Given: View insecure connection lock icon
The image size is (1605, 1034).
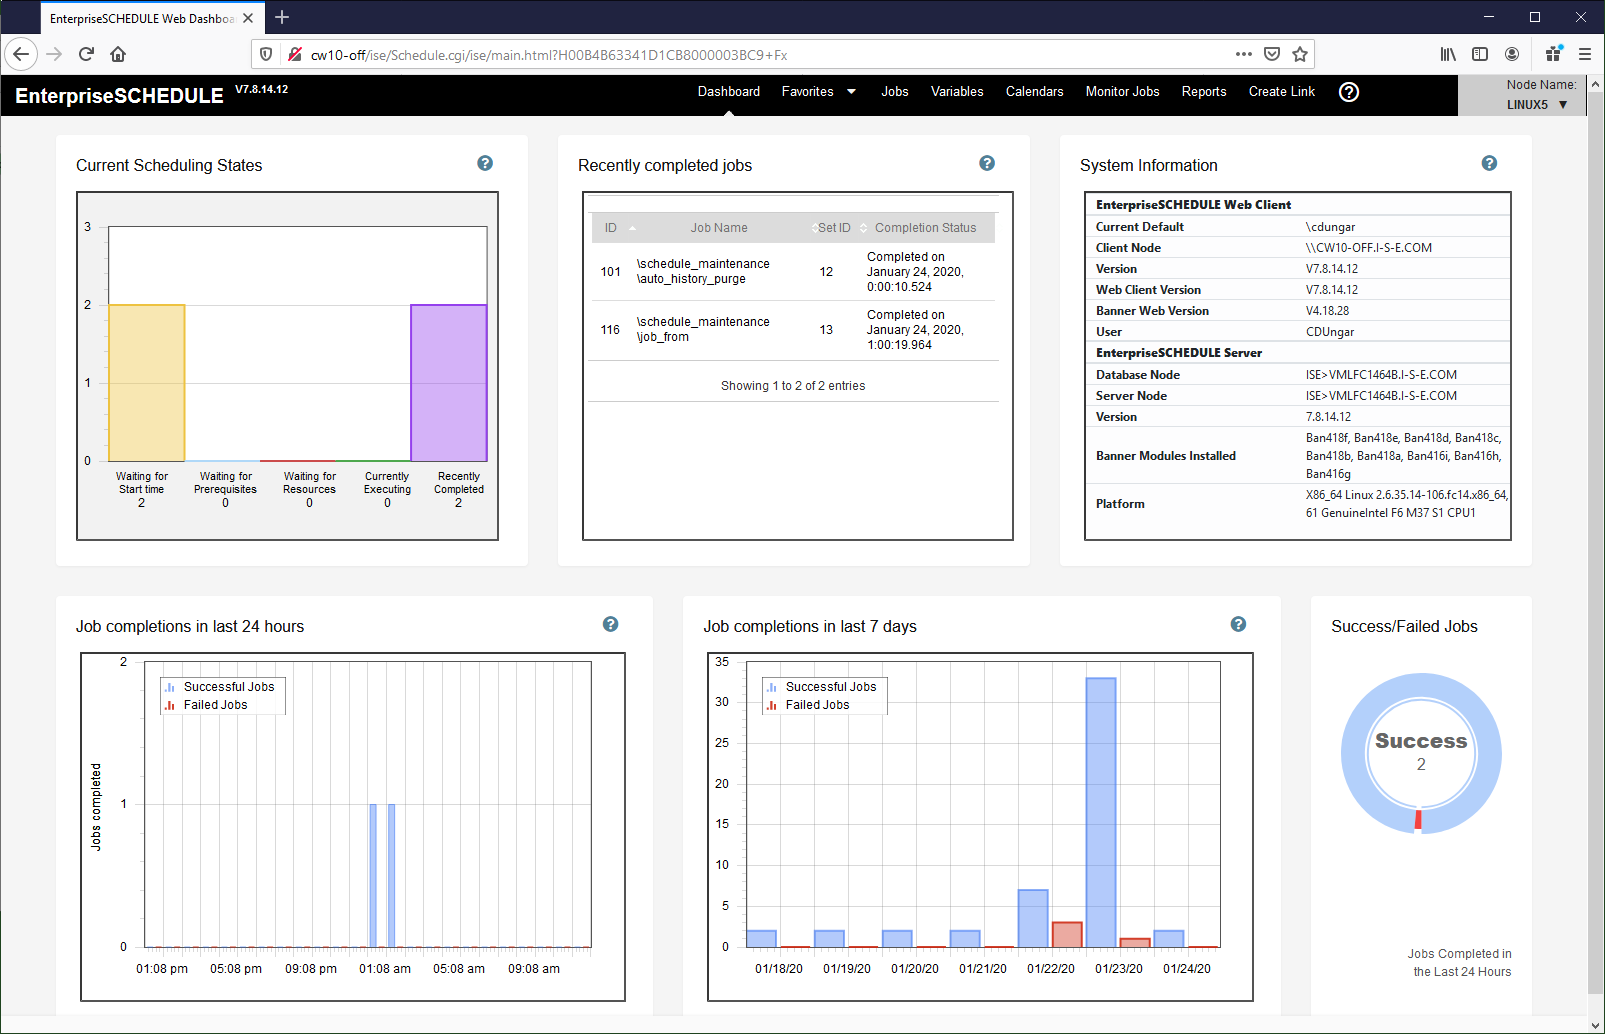Looking at the screenshot, I should pos(295,54).
